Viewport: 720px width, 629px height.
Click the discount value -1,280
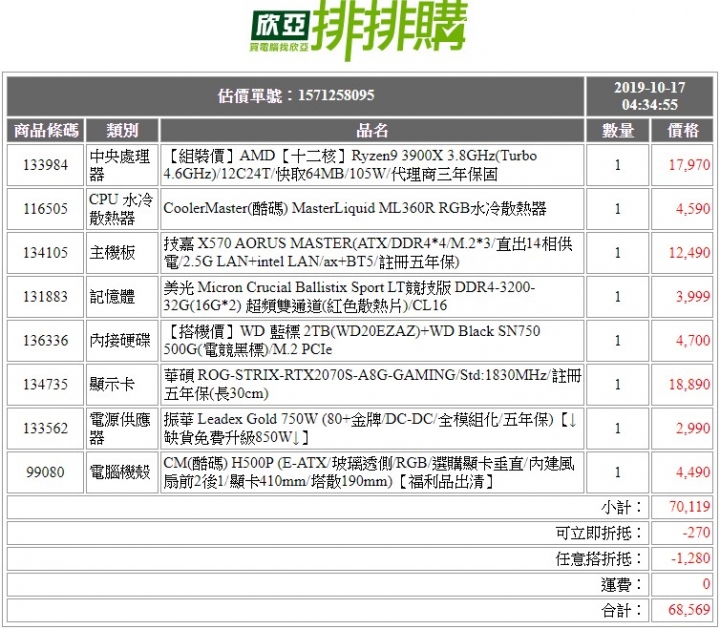[691, 558]
